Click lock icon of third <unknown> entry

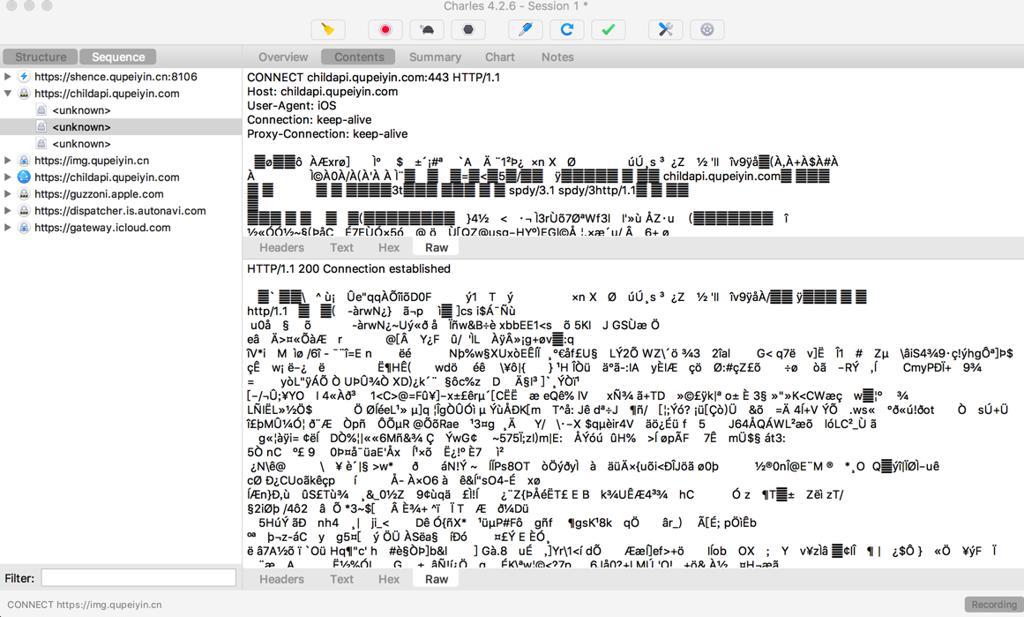(x=41, y=144)
